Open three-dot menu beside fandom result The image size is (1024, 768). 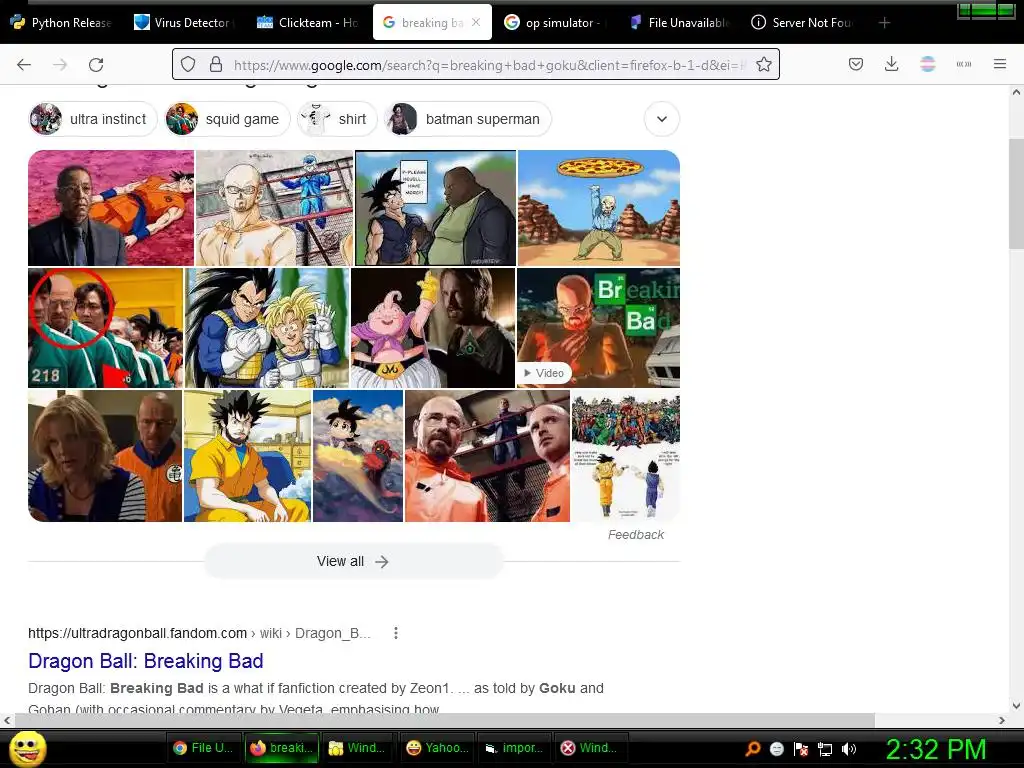point(396,633)
